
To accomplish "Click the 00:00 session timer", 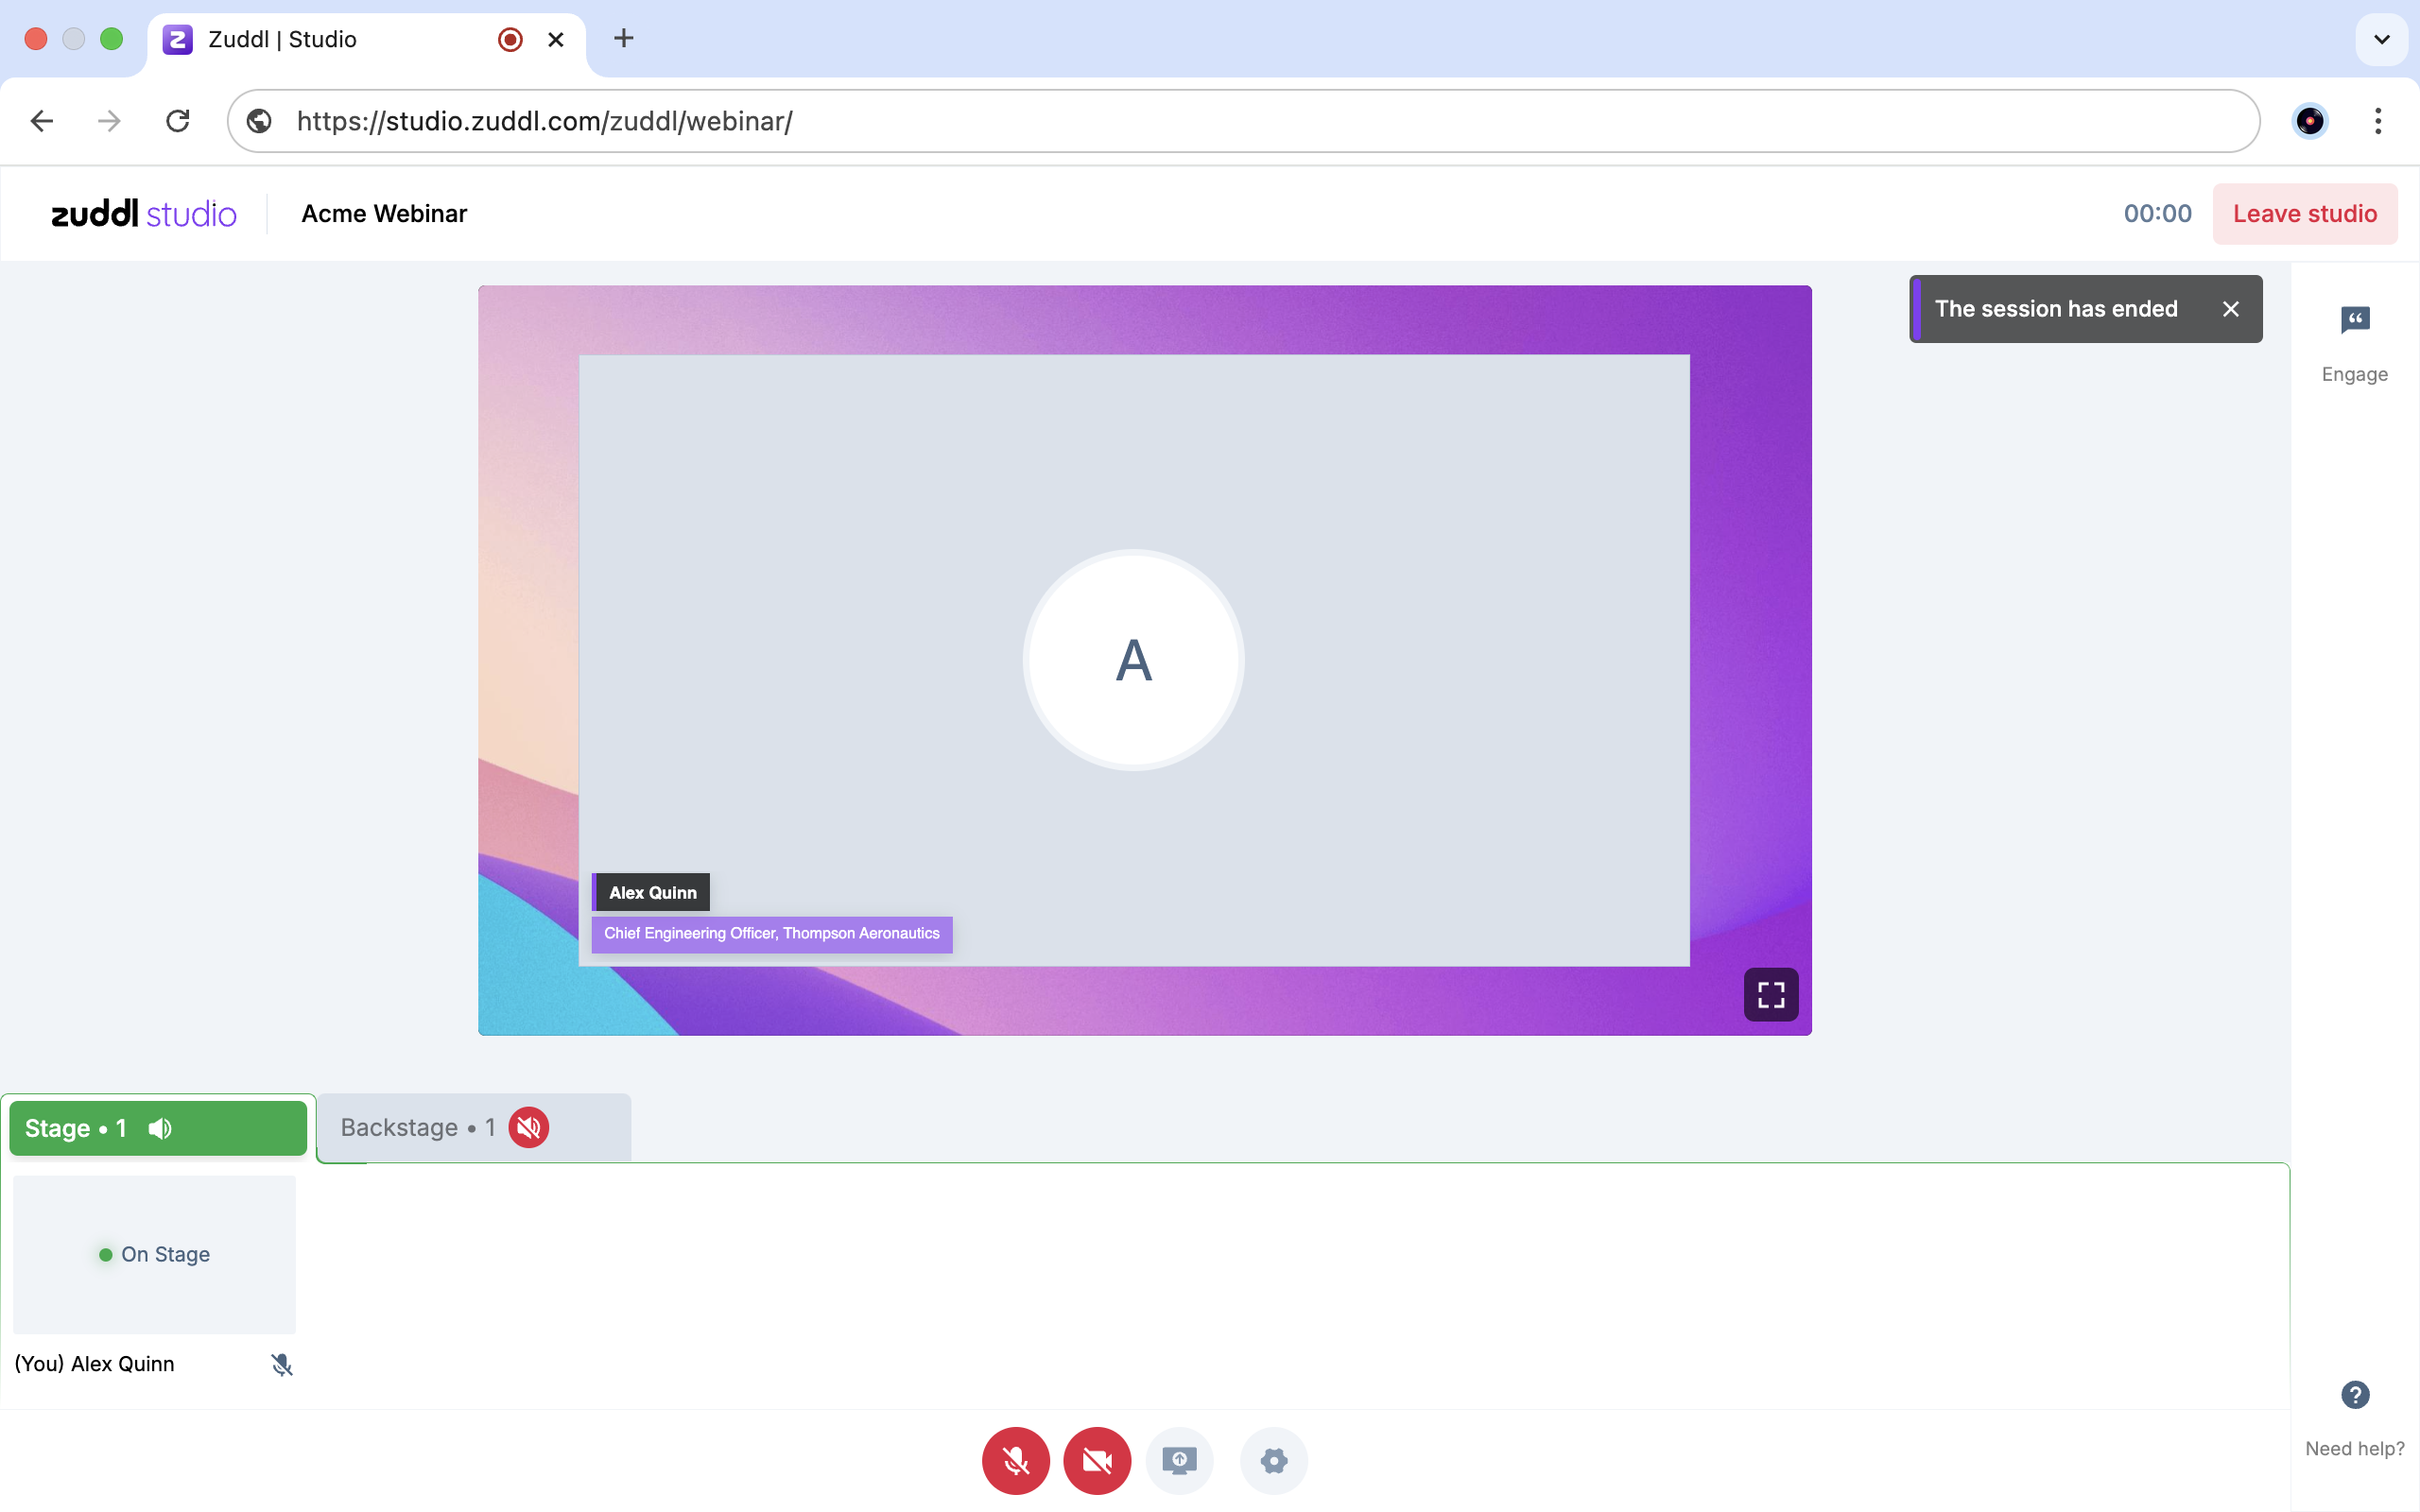I will point(2157,213).
